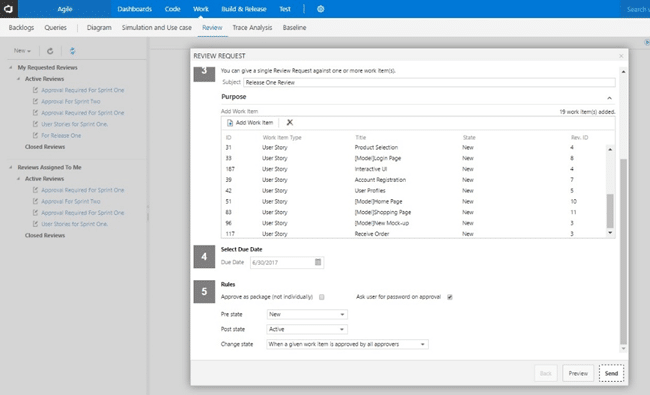650x395 pixels.
Task: Open the Code hub
Action: 172,9
